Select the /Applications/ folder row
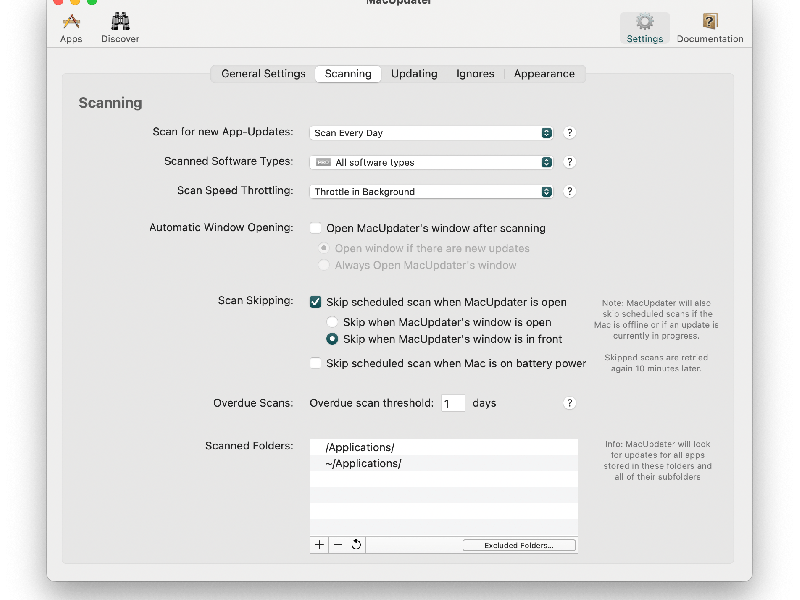Screen dimensions: 800x600 [444, 447]
